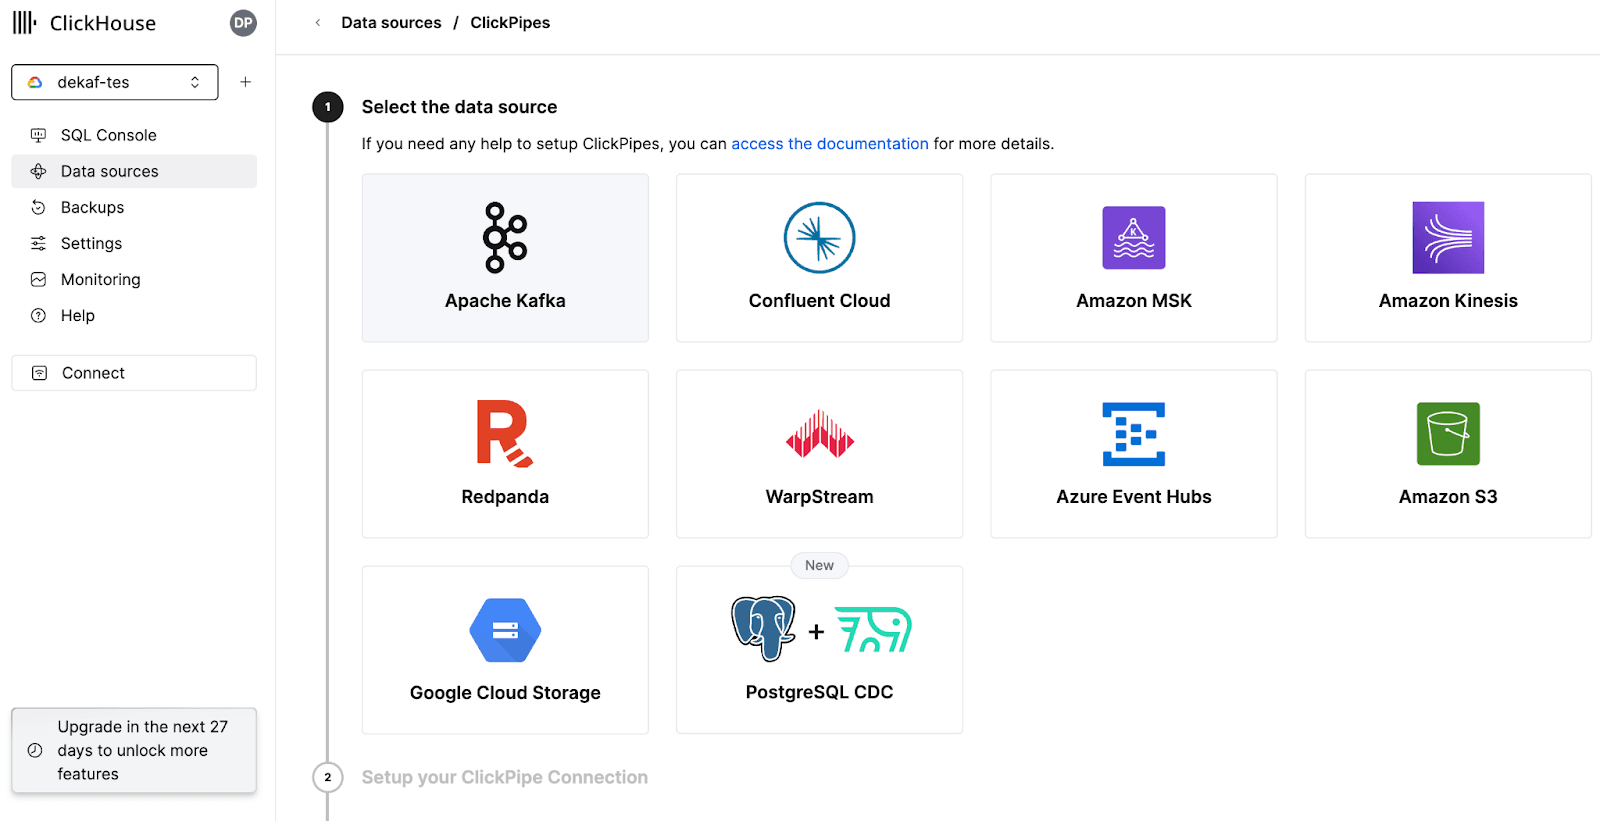This screenshot has height=821, width=1600.
Task: Open the access the documentation link
Action: (x=829, y=144)
